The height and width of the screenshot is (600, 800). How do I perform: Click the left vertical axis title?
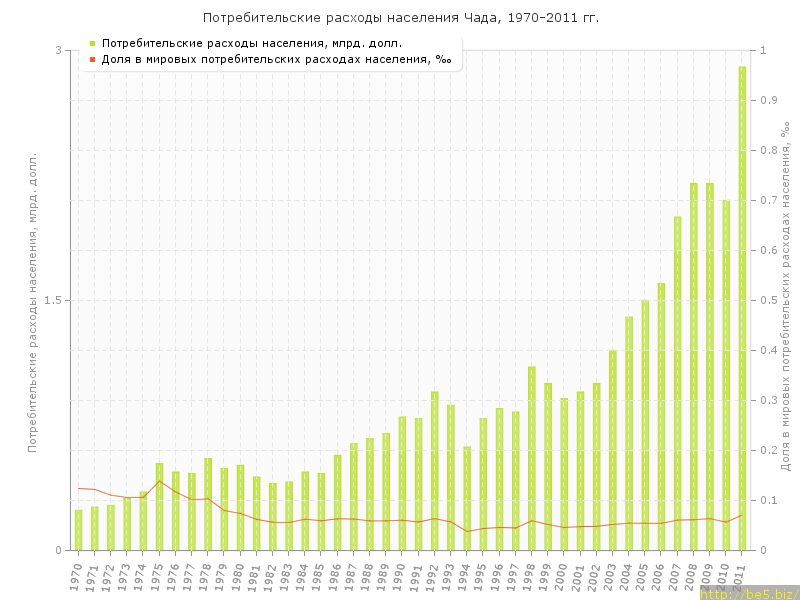(x=32, y=302)
